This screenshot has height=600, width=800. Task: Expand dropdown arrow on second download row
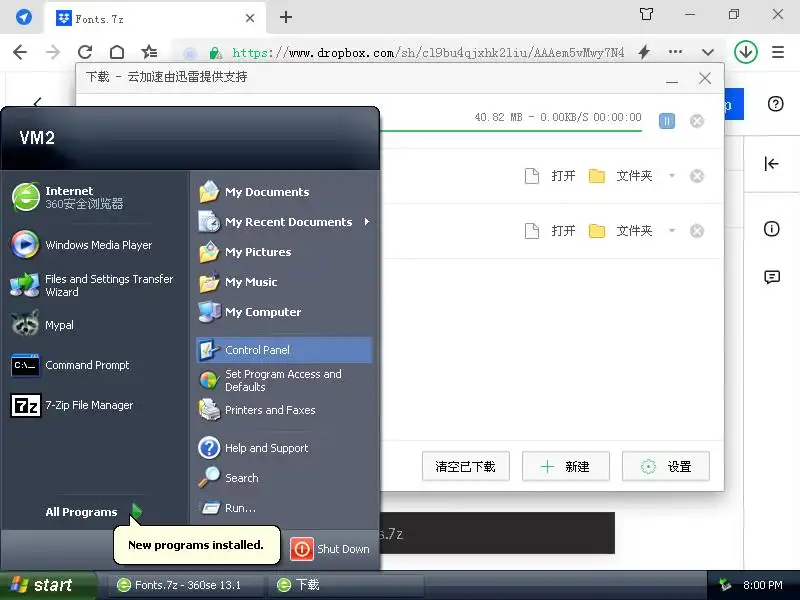point(672,231)
